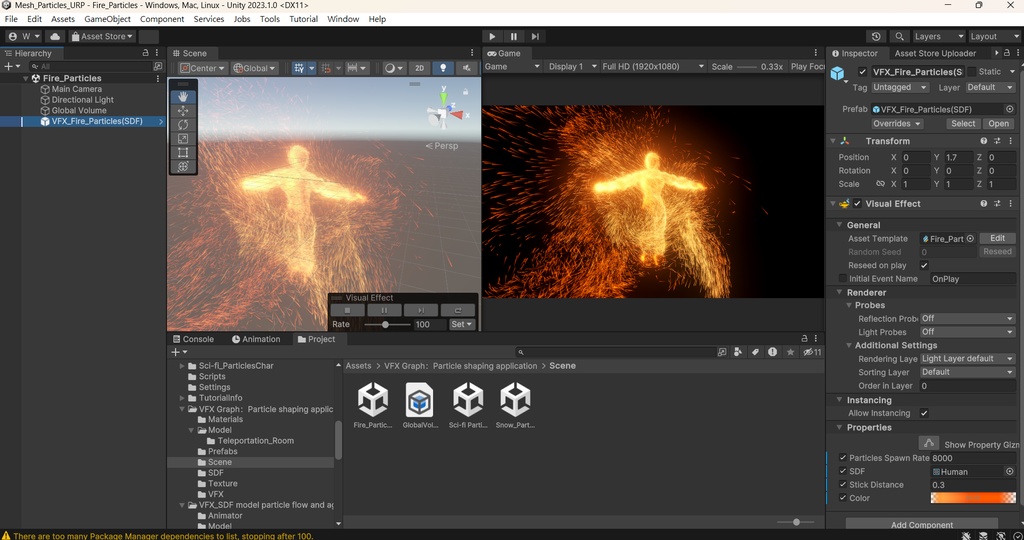Open Visual Effect component help icon
Viewport: 1024px width, 540px height.
[984, 204]
